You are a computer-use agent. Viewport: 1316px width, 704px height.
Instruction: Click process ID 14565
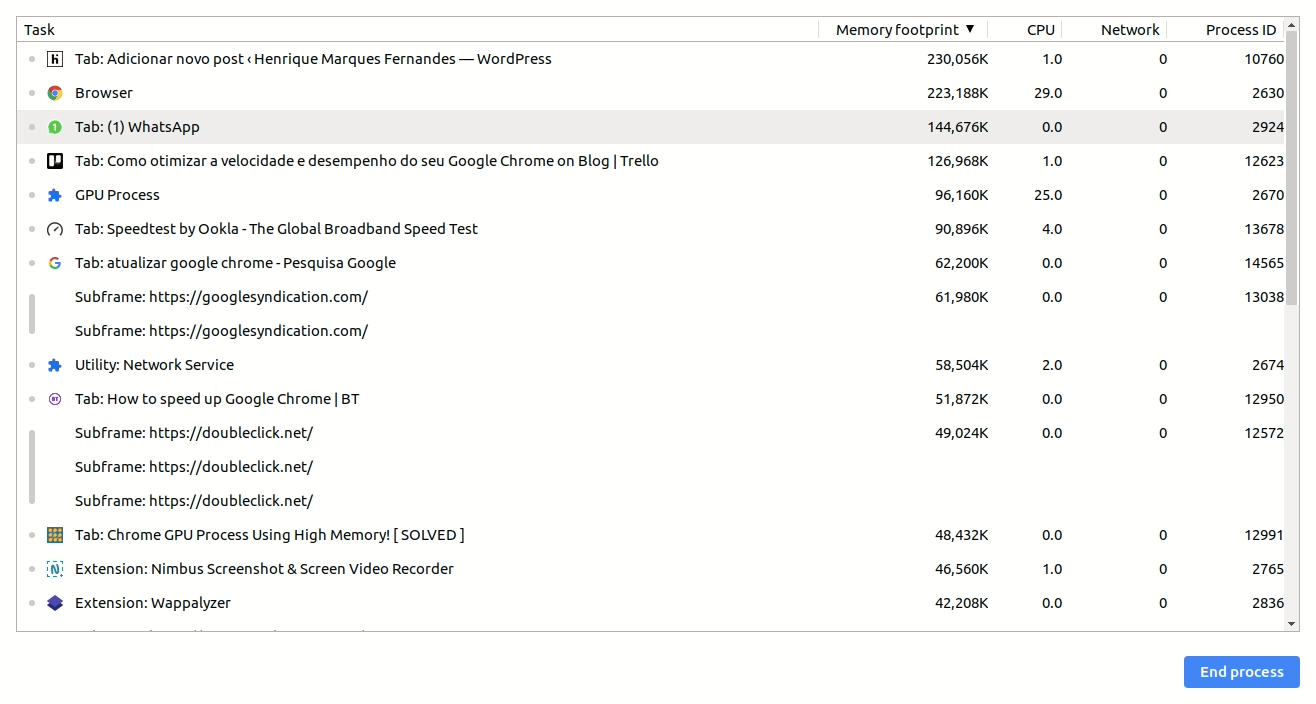point(1264,263)
